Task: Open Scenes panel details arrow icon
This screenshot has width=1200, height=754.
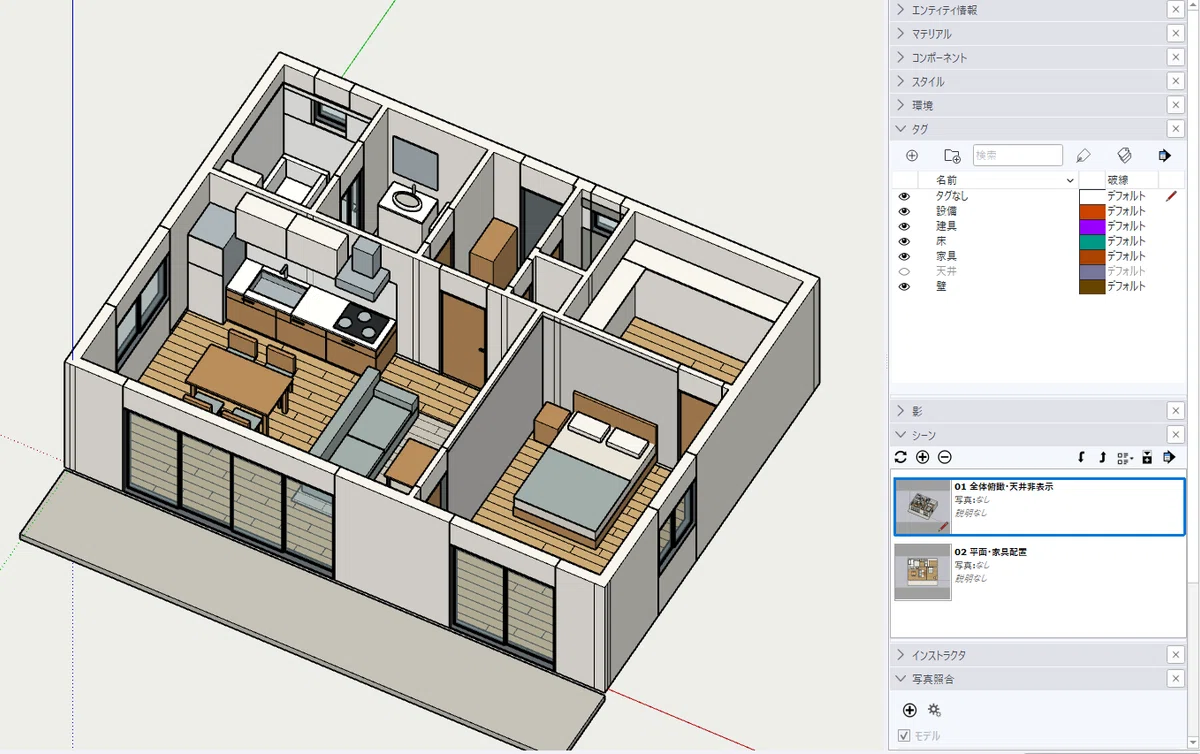Action: click(x=1168, y=457)
